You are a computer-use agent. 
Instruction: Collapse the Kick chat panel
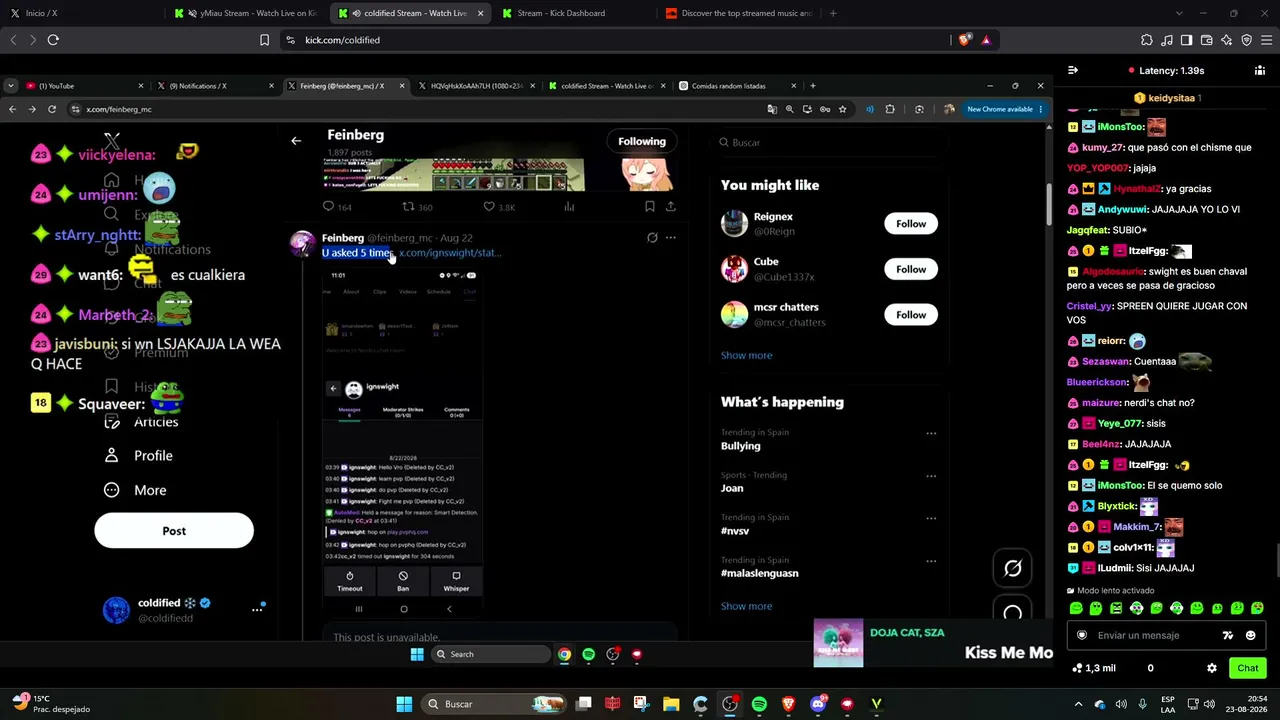[x=1073, y=71]
